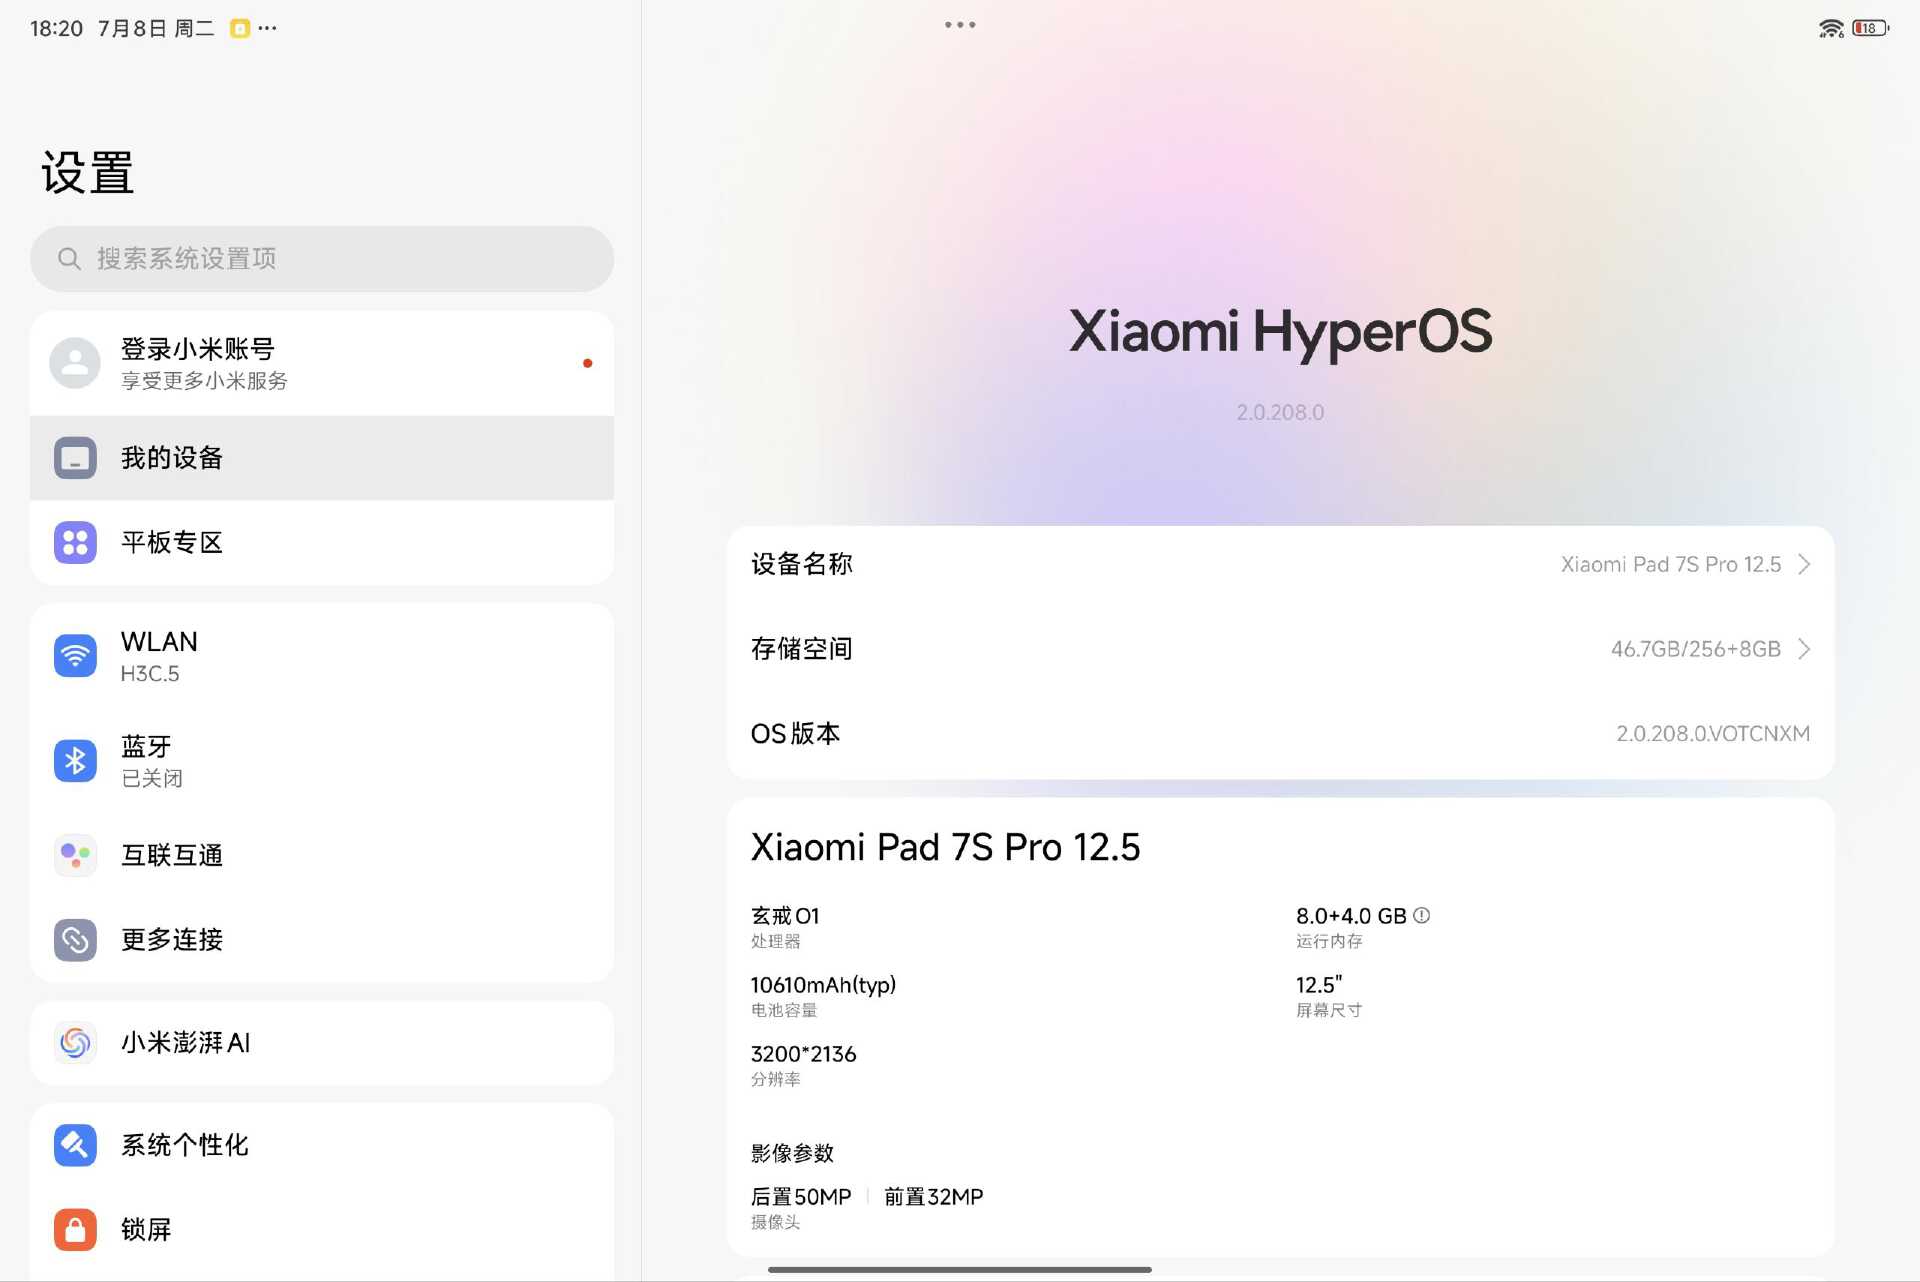This screenshot has height=1282, width=1920.
Task: Click RAM value 8.0+4.0 GB
Action: point(1351,915)
